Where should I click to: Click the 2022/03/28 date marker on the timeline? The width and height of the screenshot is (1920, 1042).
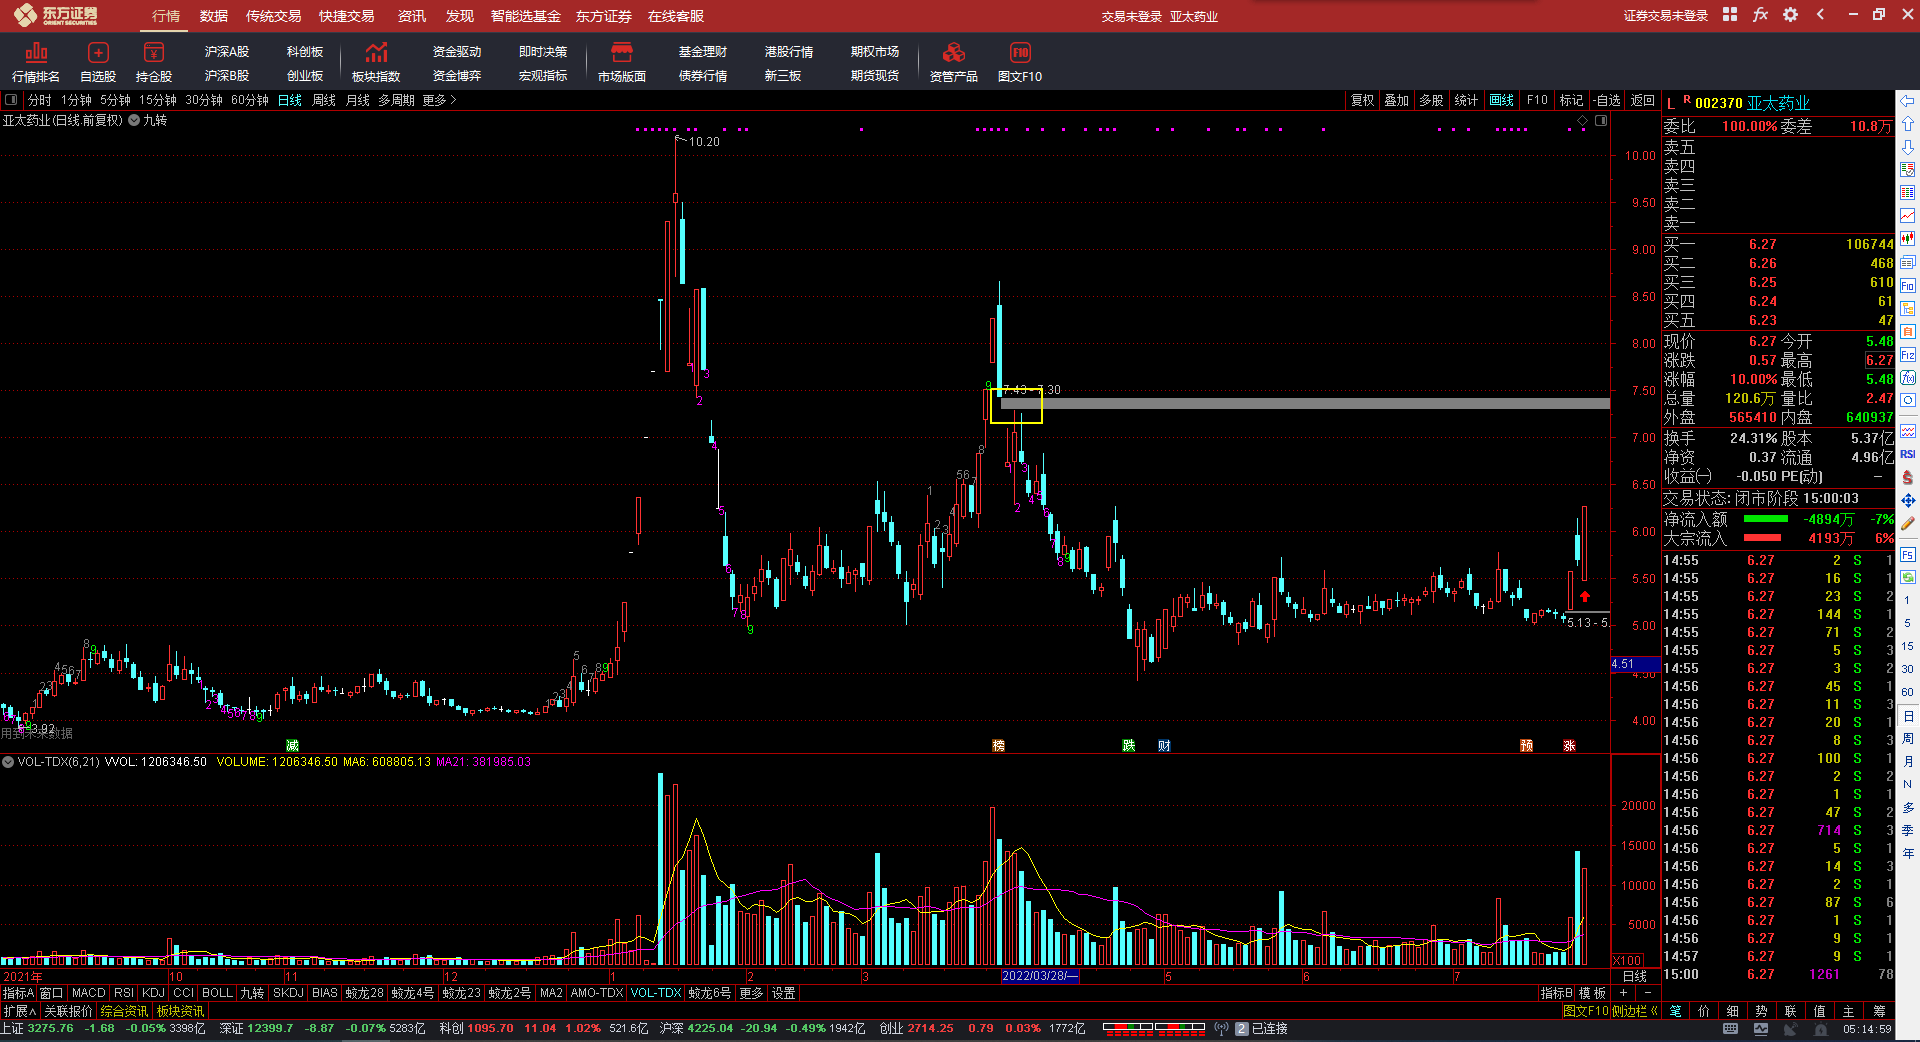pos(1040,976)
